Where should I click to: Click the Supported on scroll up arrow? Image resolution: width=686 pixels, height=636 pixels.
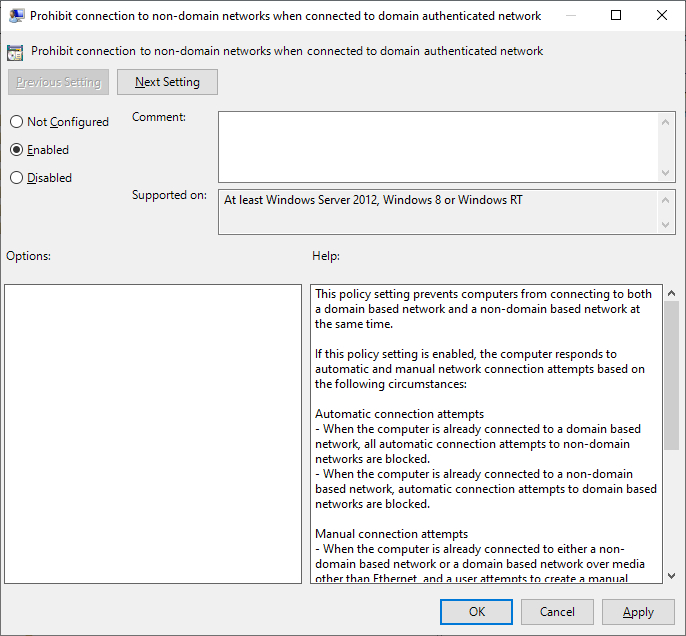665,200
